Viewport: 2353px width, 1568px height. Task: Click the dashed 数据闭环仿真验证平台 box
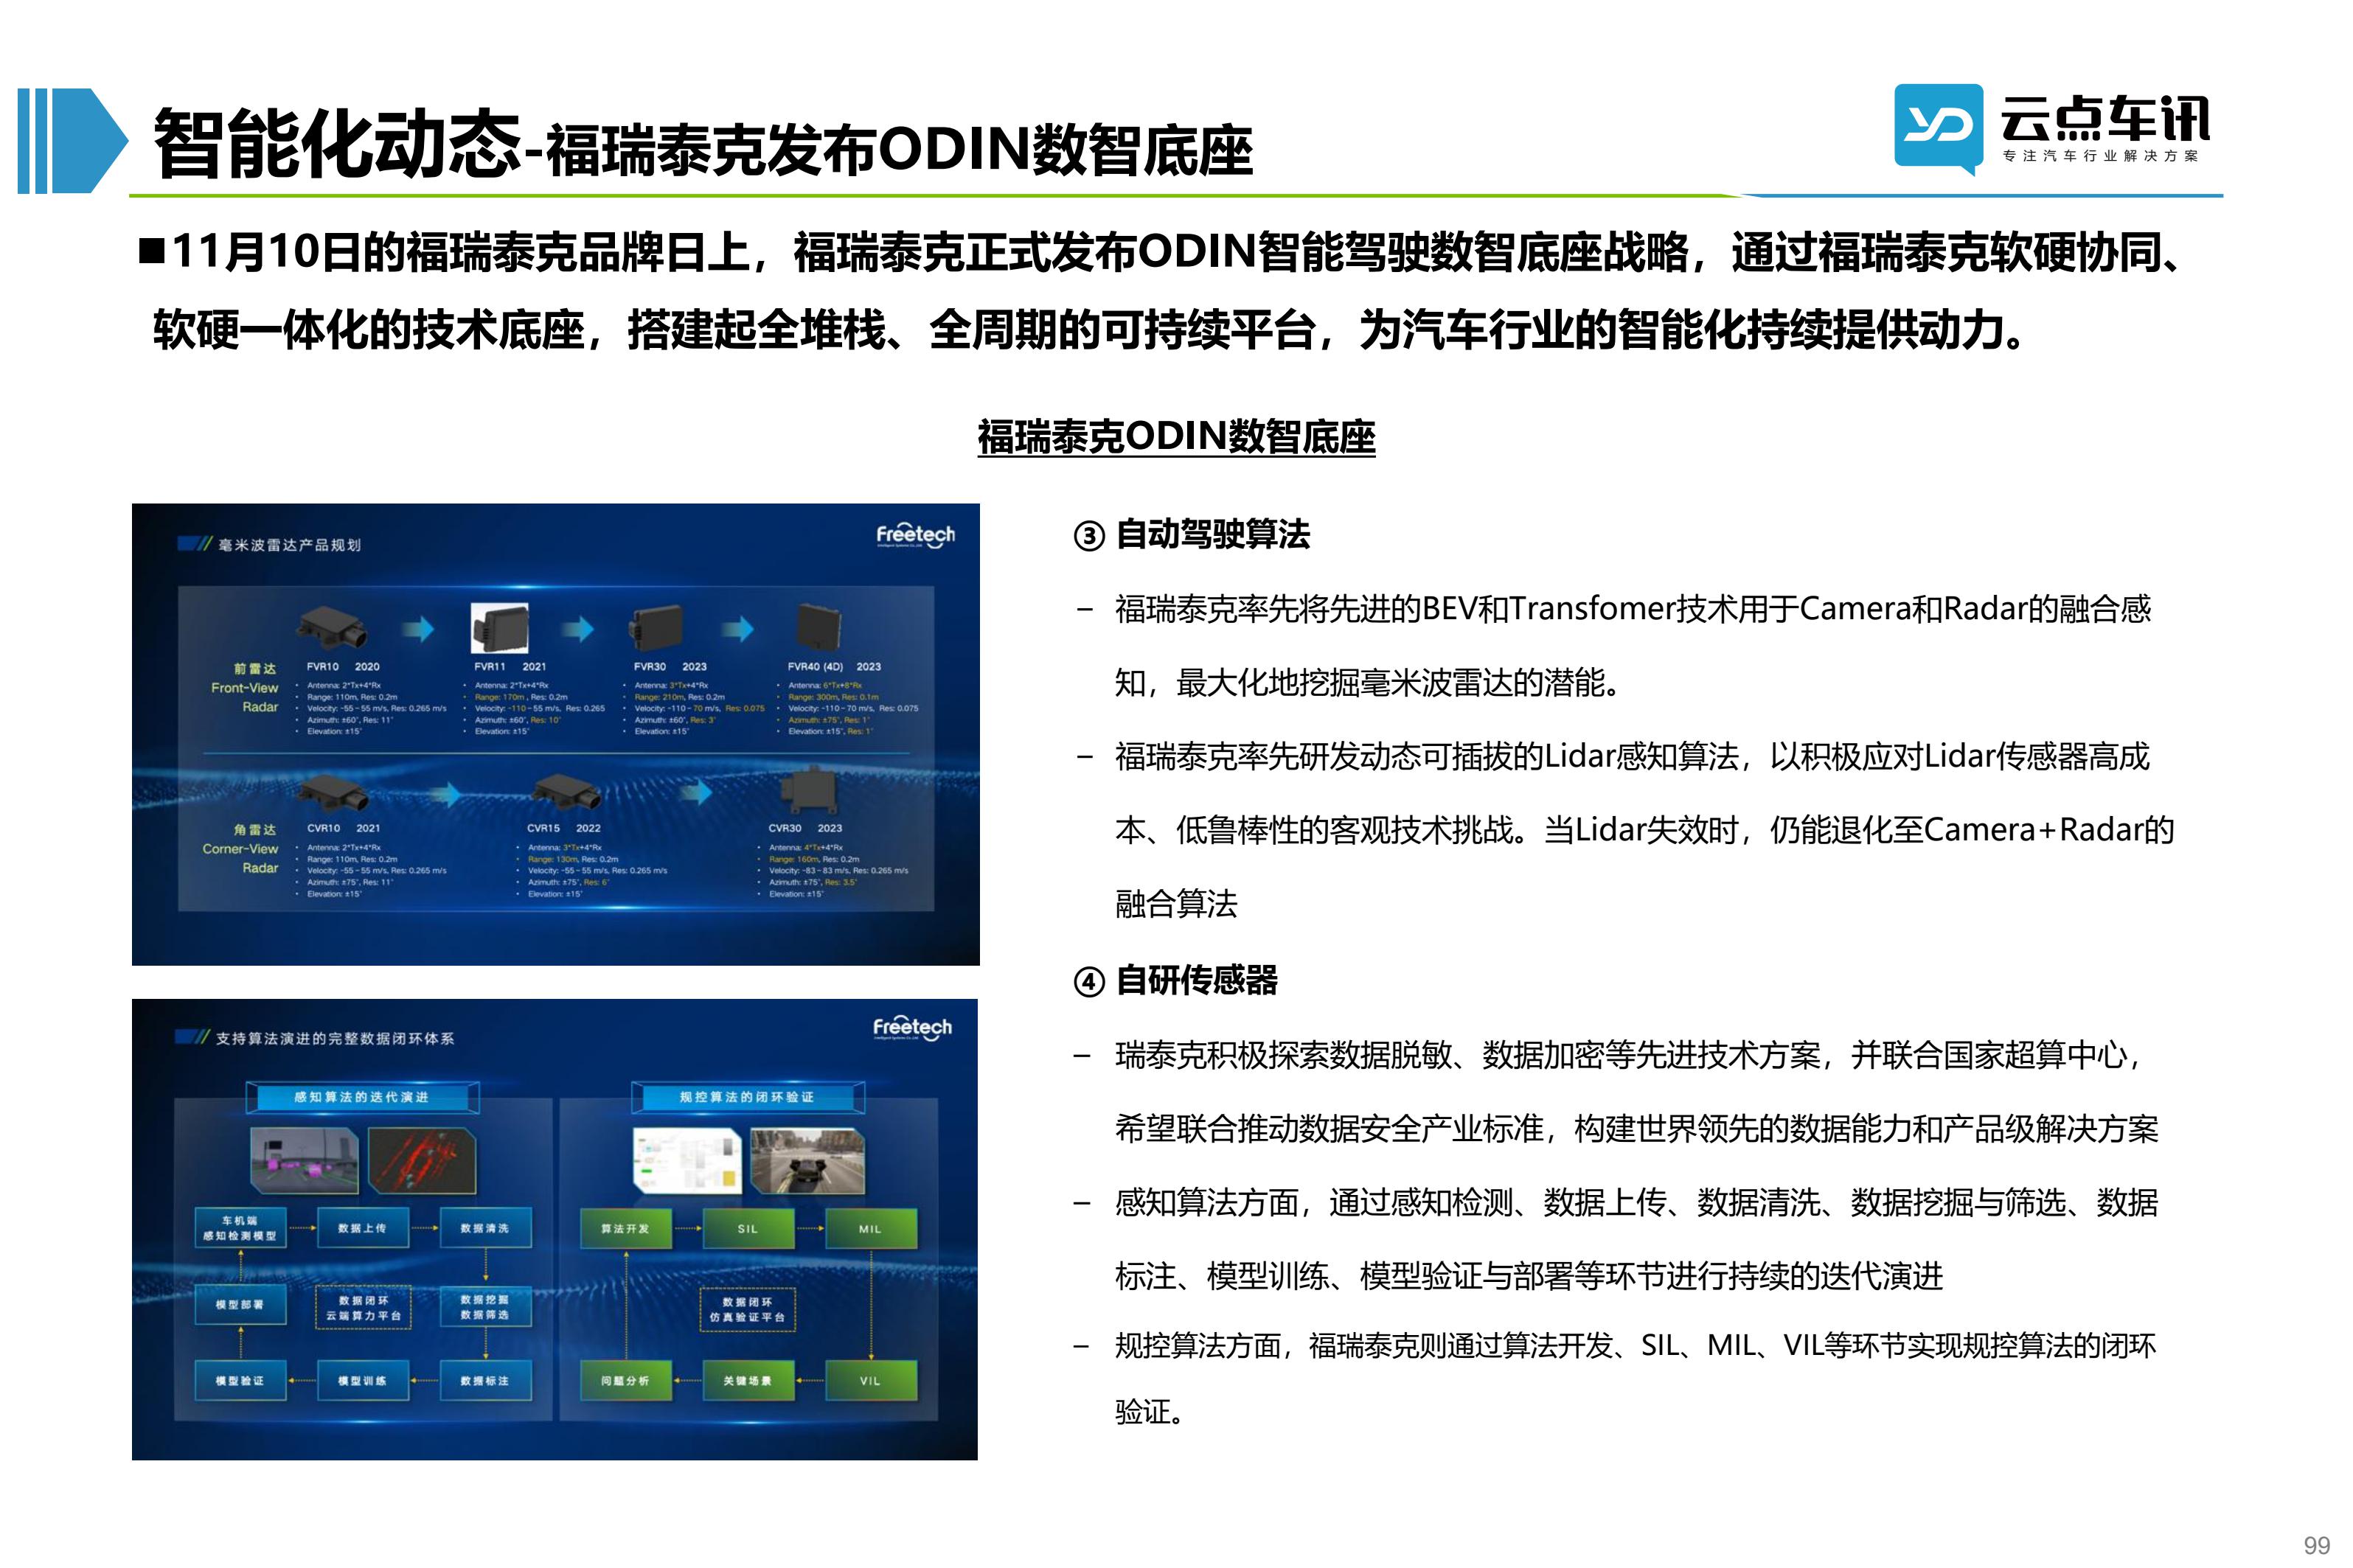(x=748, y=1309)
